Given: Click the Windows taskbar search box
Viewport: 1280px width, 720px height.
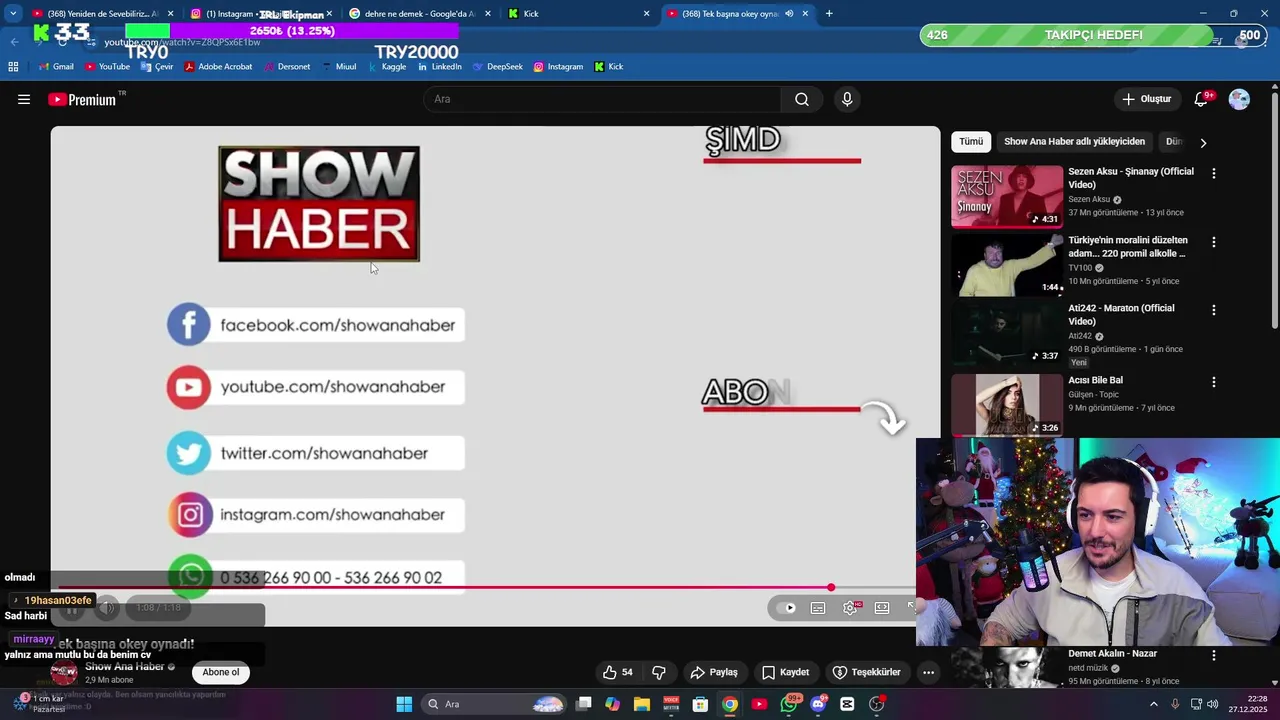Looking at the screenshot, I should pyautogui.click(x=494, y=704).
